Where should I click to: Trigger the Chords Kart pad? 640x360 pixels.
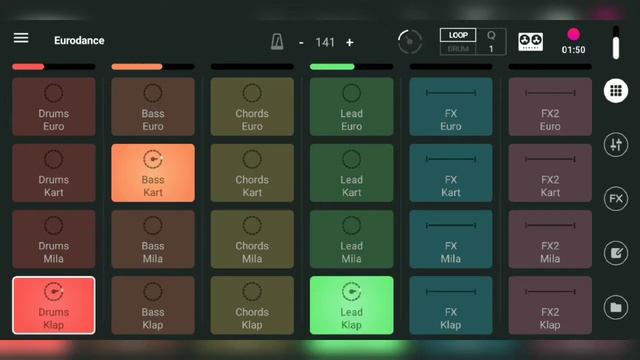(252, 173)
